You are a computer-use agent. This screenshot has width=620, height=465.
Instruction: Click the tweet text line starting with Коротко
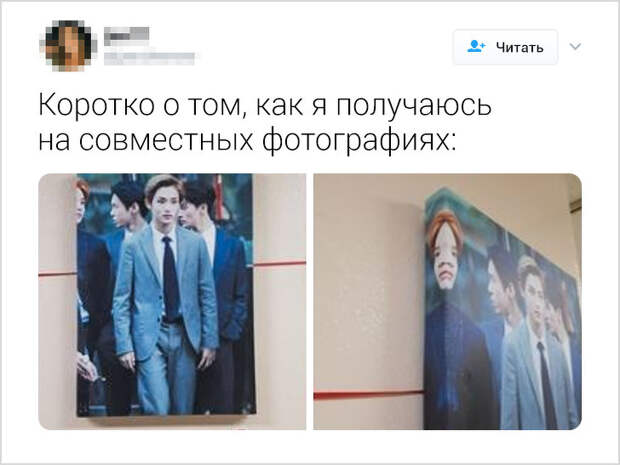(x=265, y=106)
